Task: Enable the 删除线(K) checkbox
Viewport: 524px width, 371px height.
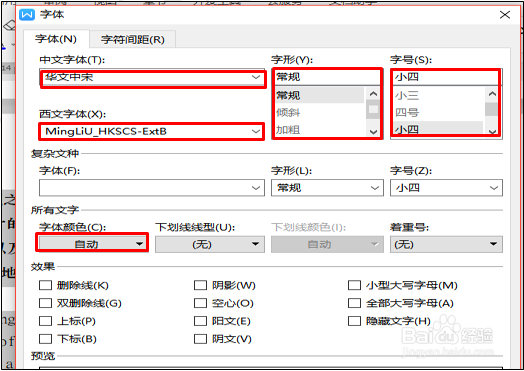Action: coord(45,285)
